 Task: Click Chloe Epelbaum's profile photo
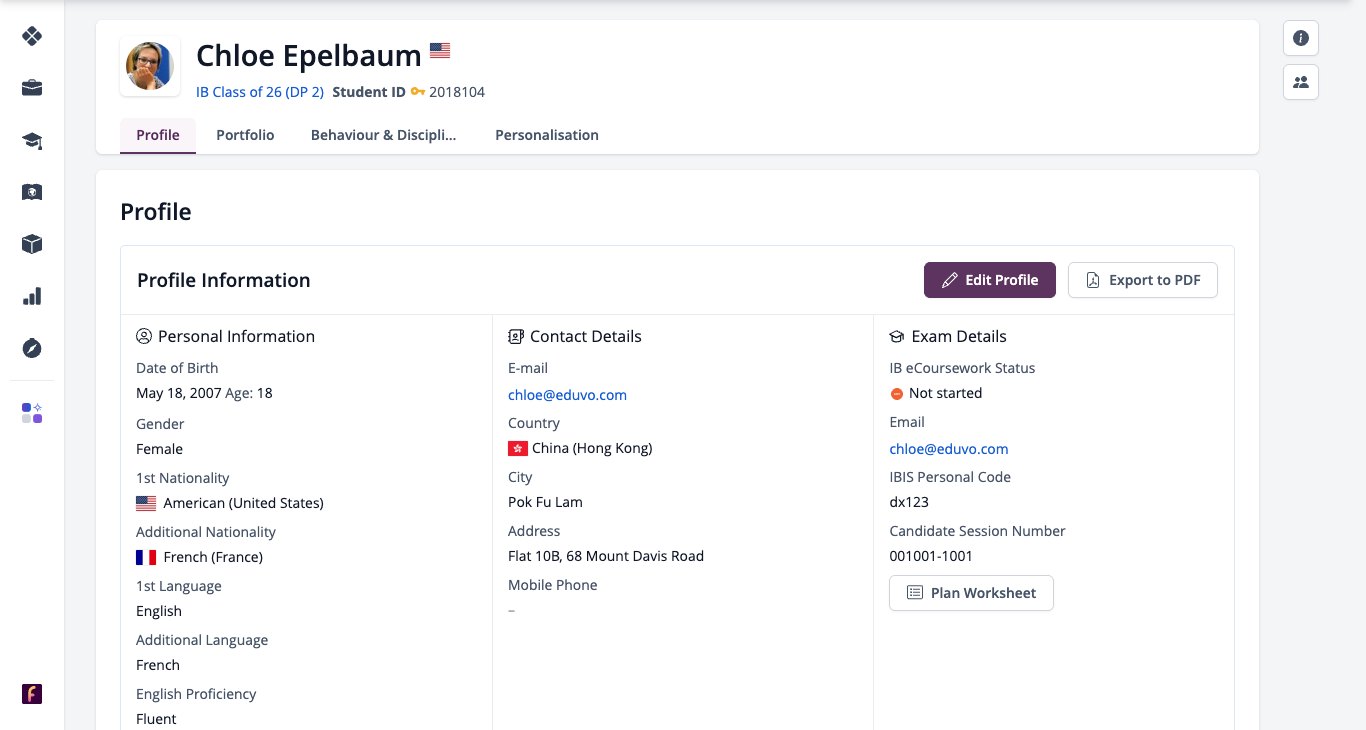[x=150, y=66]
